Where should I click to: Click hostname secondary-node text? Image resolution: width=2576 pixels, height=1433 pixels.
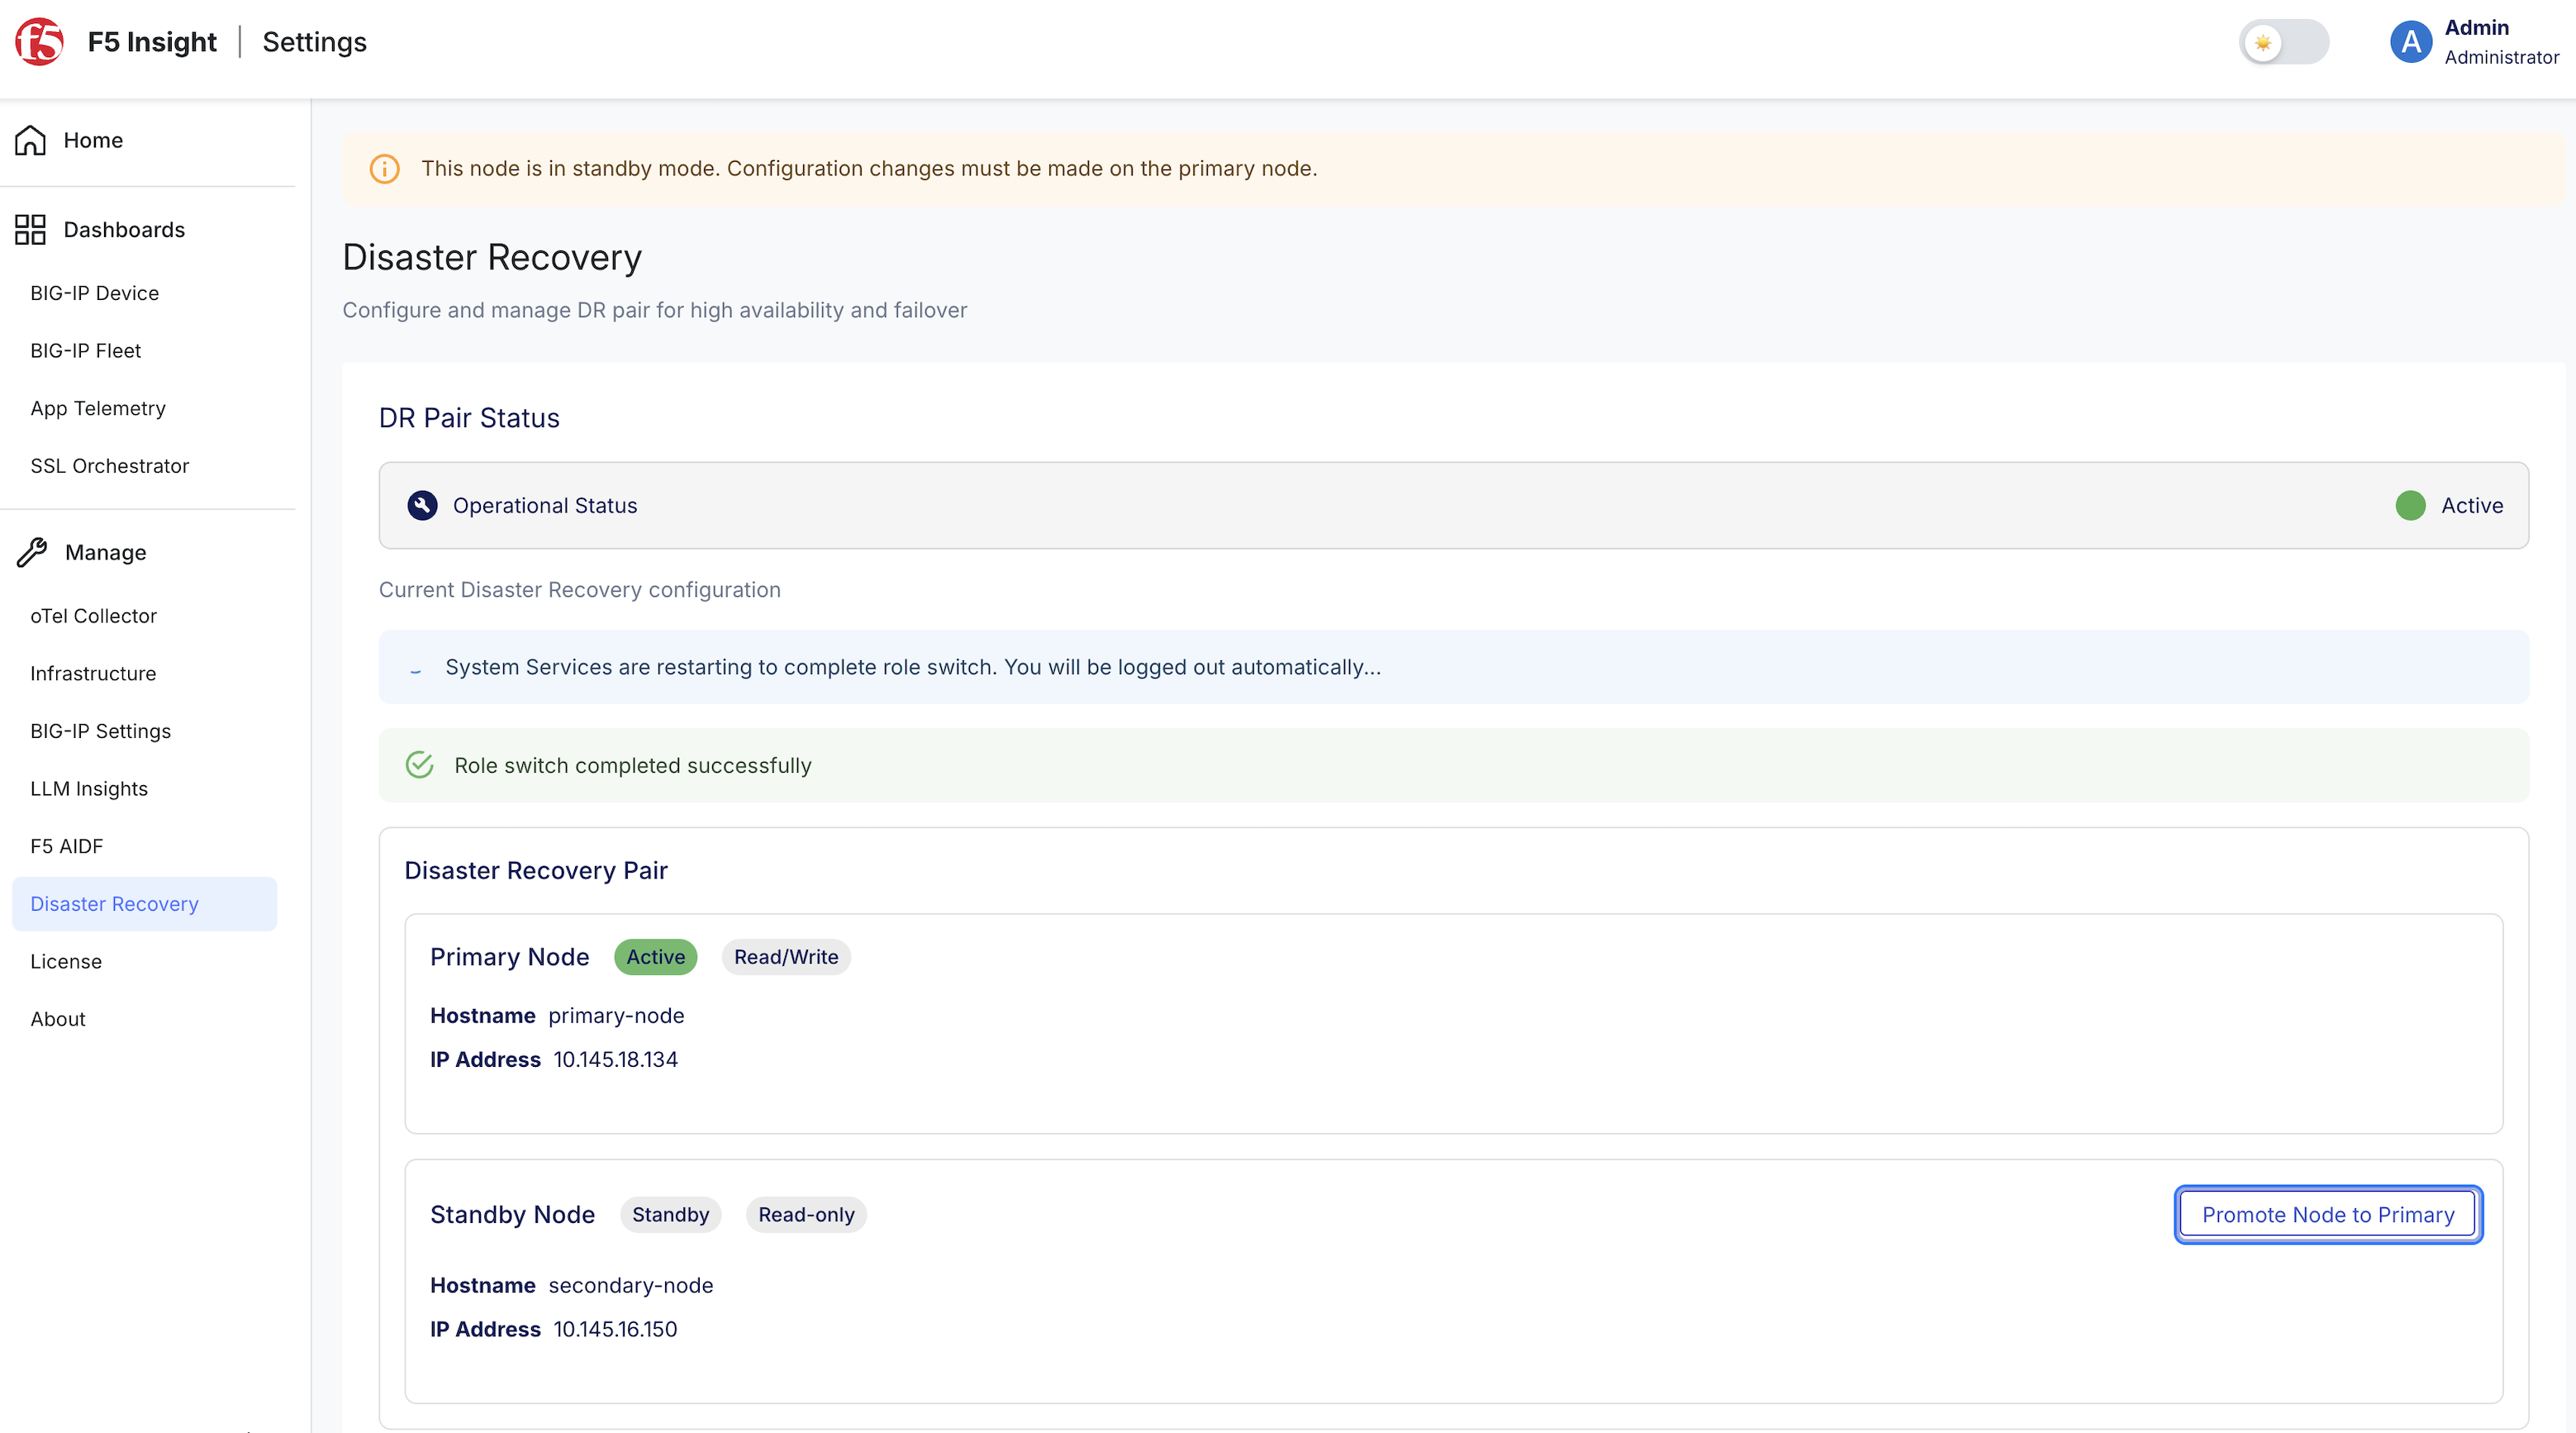click(631, 1285)
